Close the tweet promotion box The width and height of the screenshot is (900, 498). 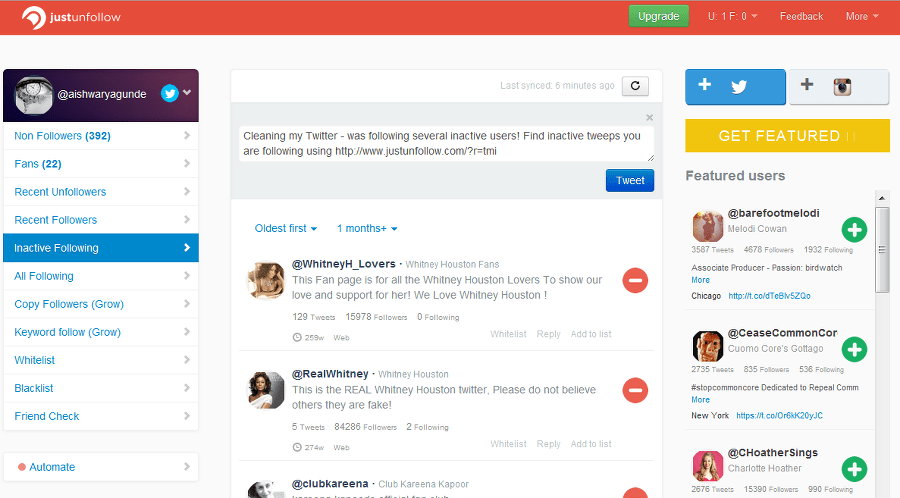click(649, 117)
